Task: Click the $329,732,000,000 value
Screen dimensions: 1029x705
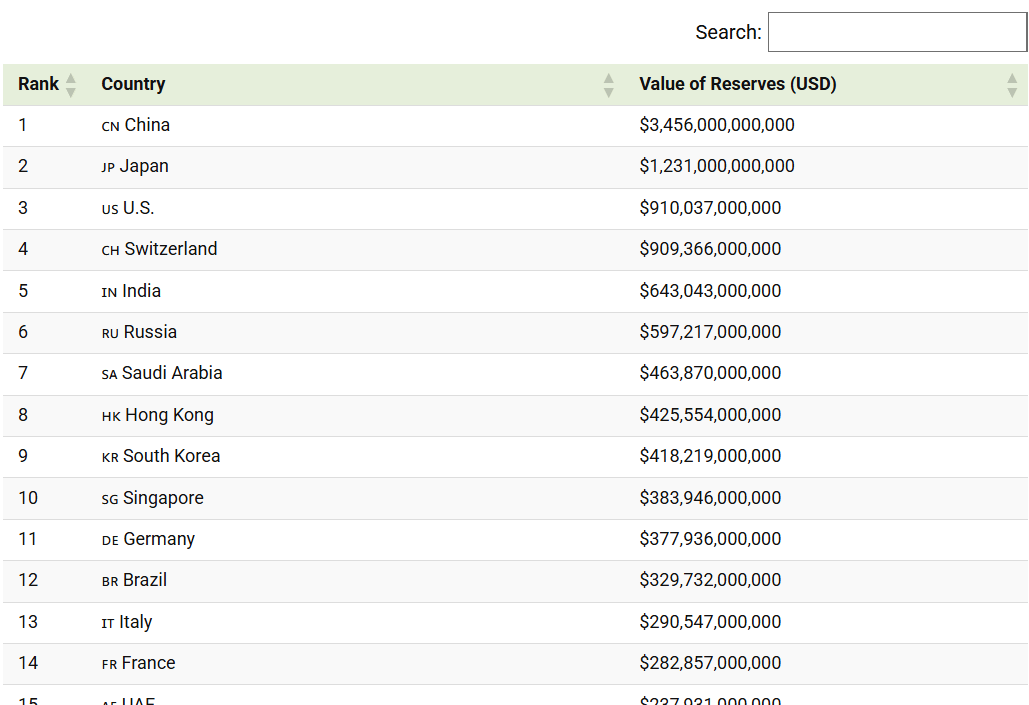Action: pyautogui.click(x=710, y=580)
